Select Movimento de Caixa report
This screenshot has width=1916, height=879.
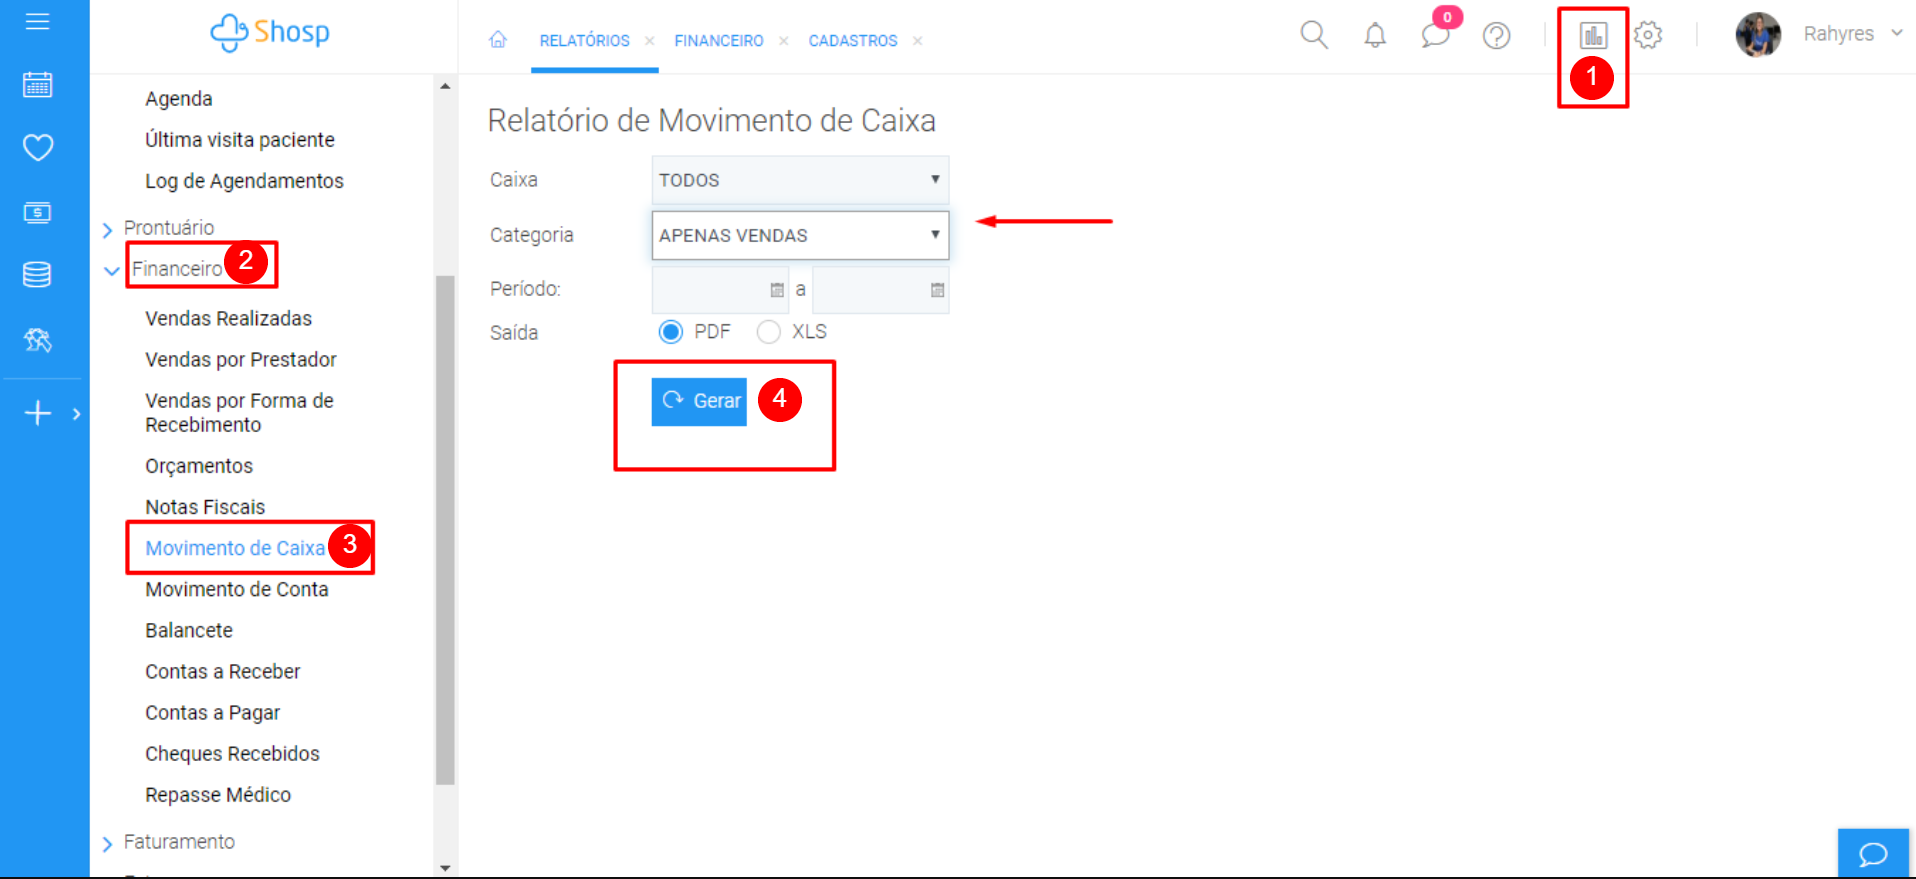pos(235,548)
